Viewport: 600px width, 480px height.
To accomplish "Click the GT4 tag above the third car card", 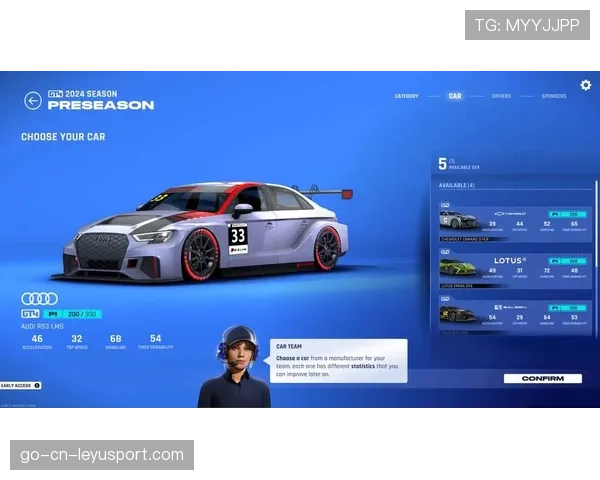I will tap(445, 299).
